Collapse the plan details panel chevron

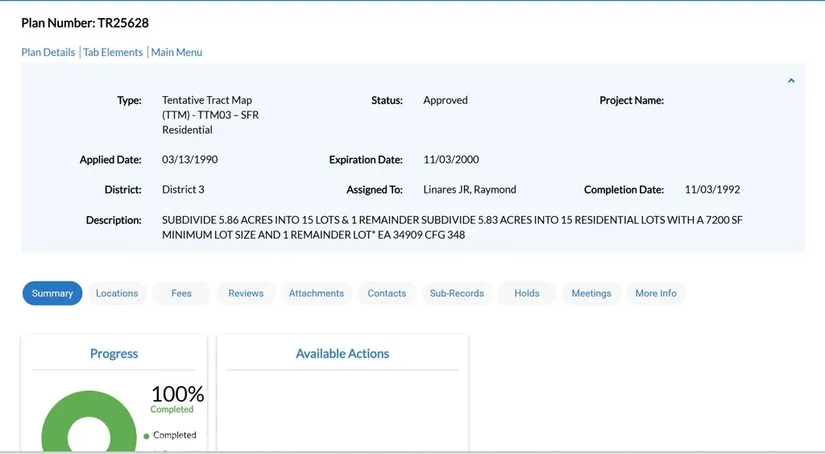click(791, 81)
